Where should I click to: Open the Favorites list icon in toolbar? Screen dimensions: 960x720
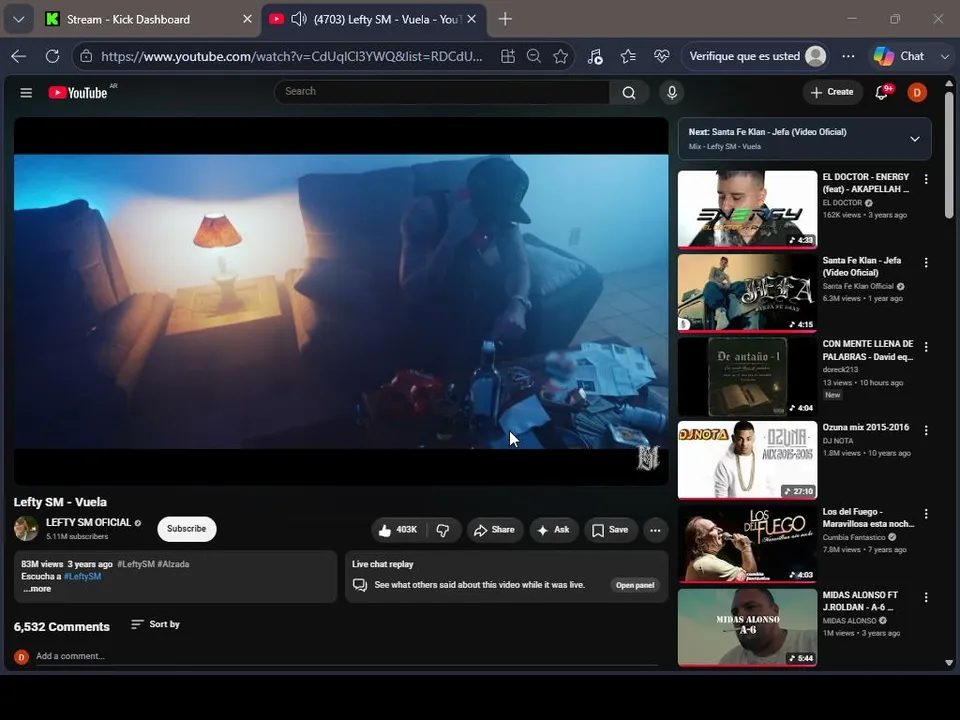pos(628,56)
